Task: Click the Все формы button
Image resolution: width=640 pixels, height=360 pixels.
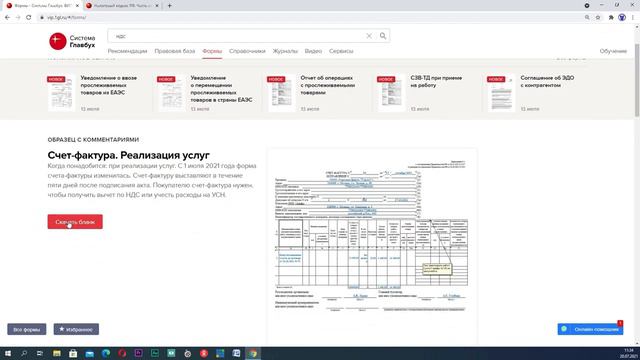Action: tap(27, 329)
